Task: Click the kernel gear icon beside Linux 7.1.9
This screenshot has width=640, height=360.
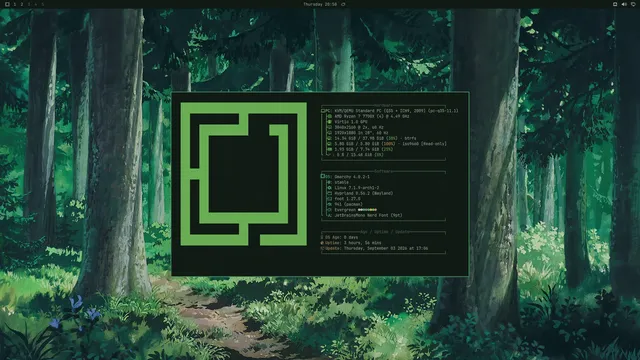Action: click(x=329, y=188)
